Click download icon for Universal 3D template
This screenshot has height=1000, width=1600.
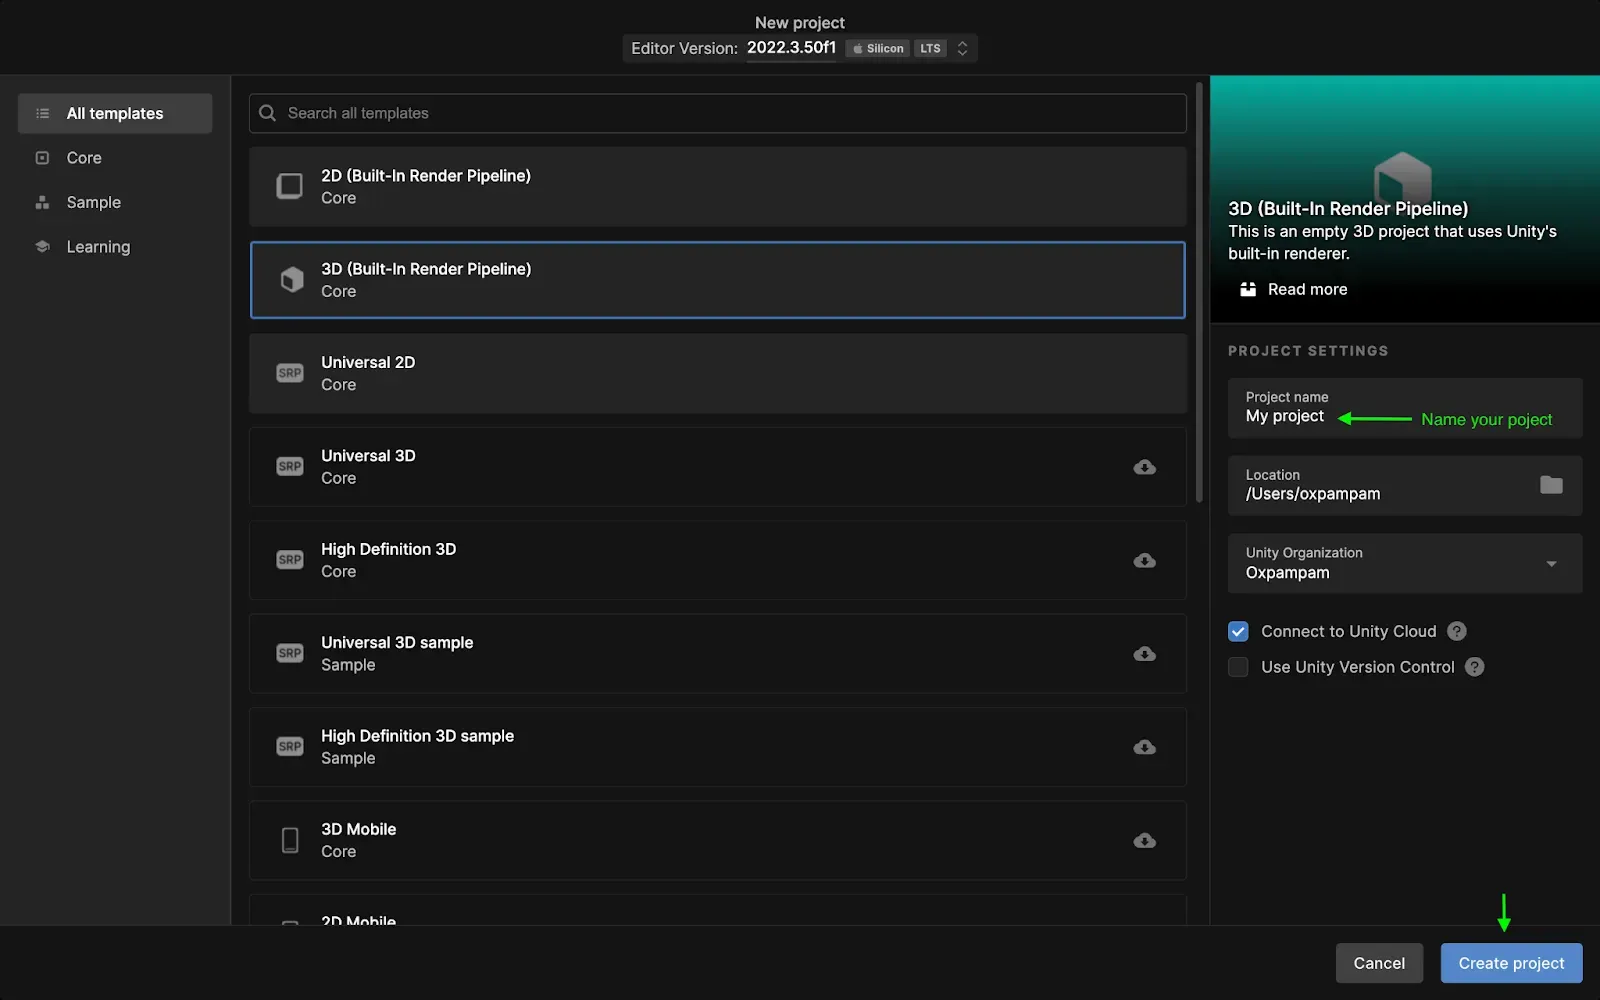click(1144, 467)
